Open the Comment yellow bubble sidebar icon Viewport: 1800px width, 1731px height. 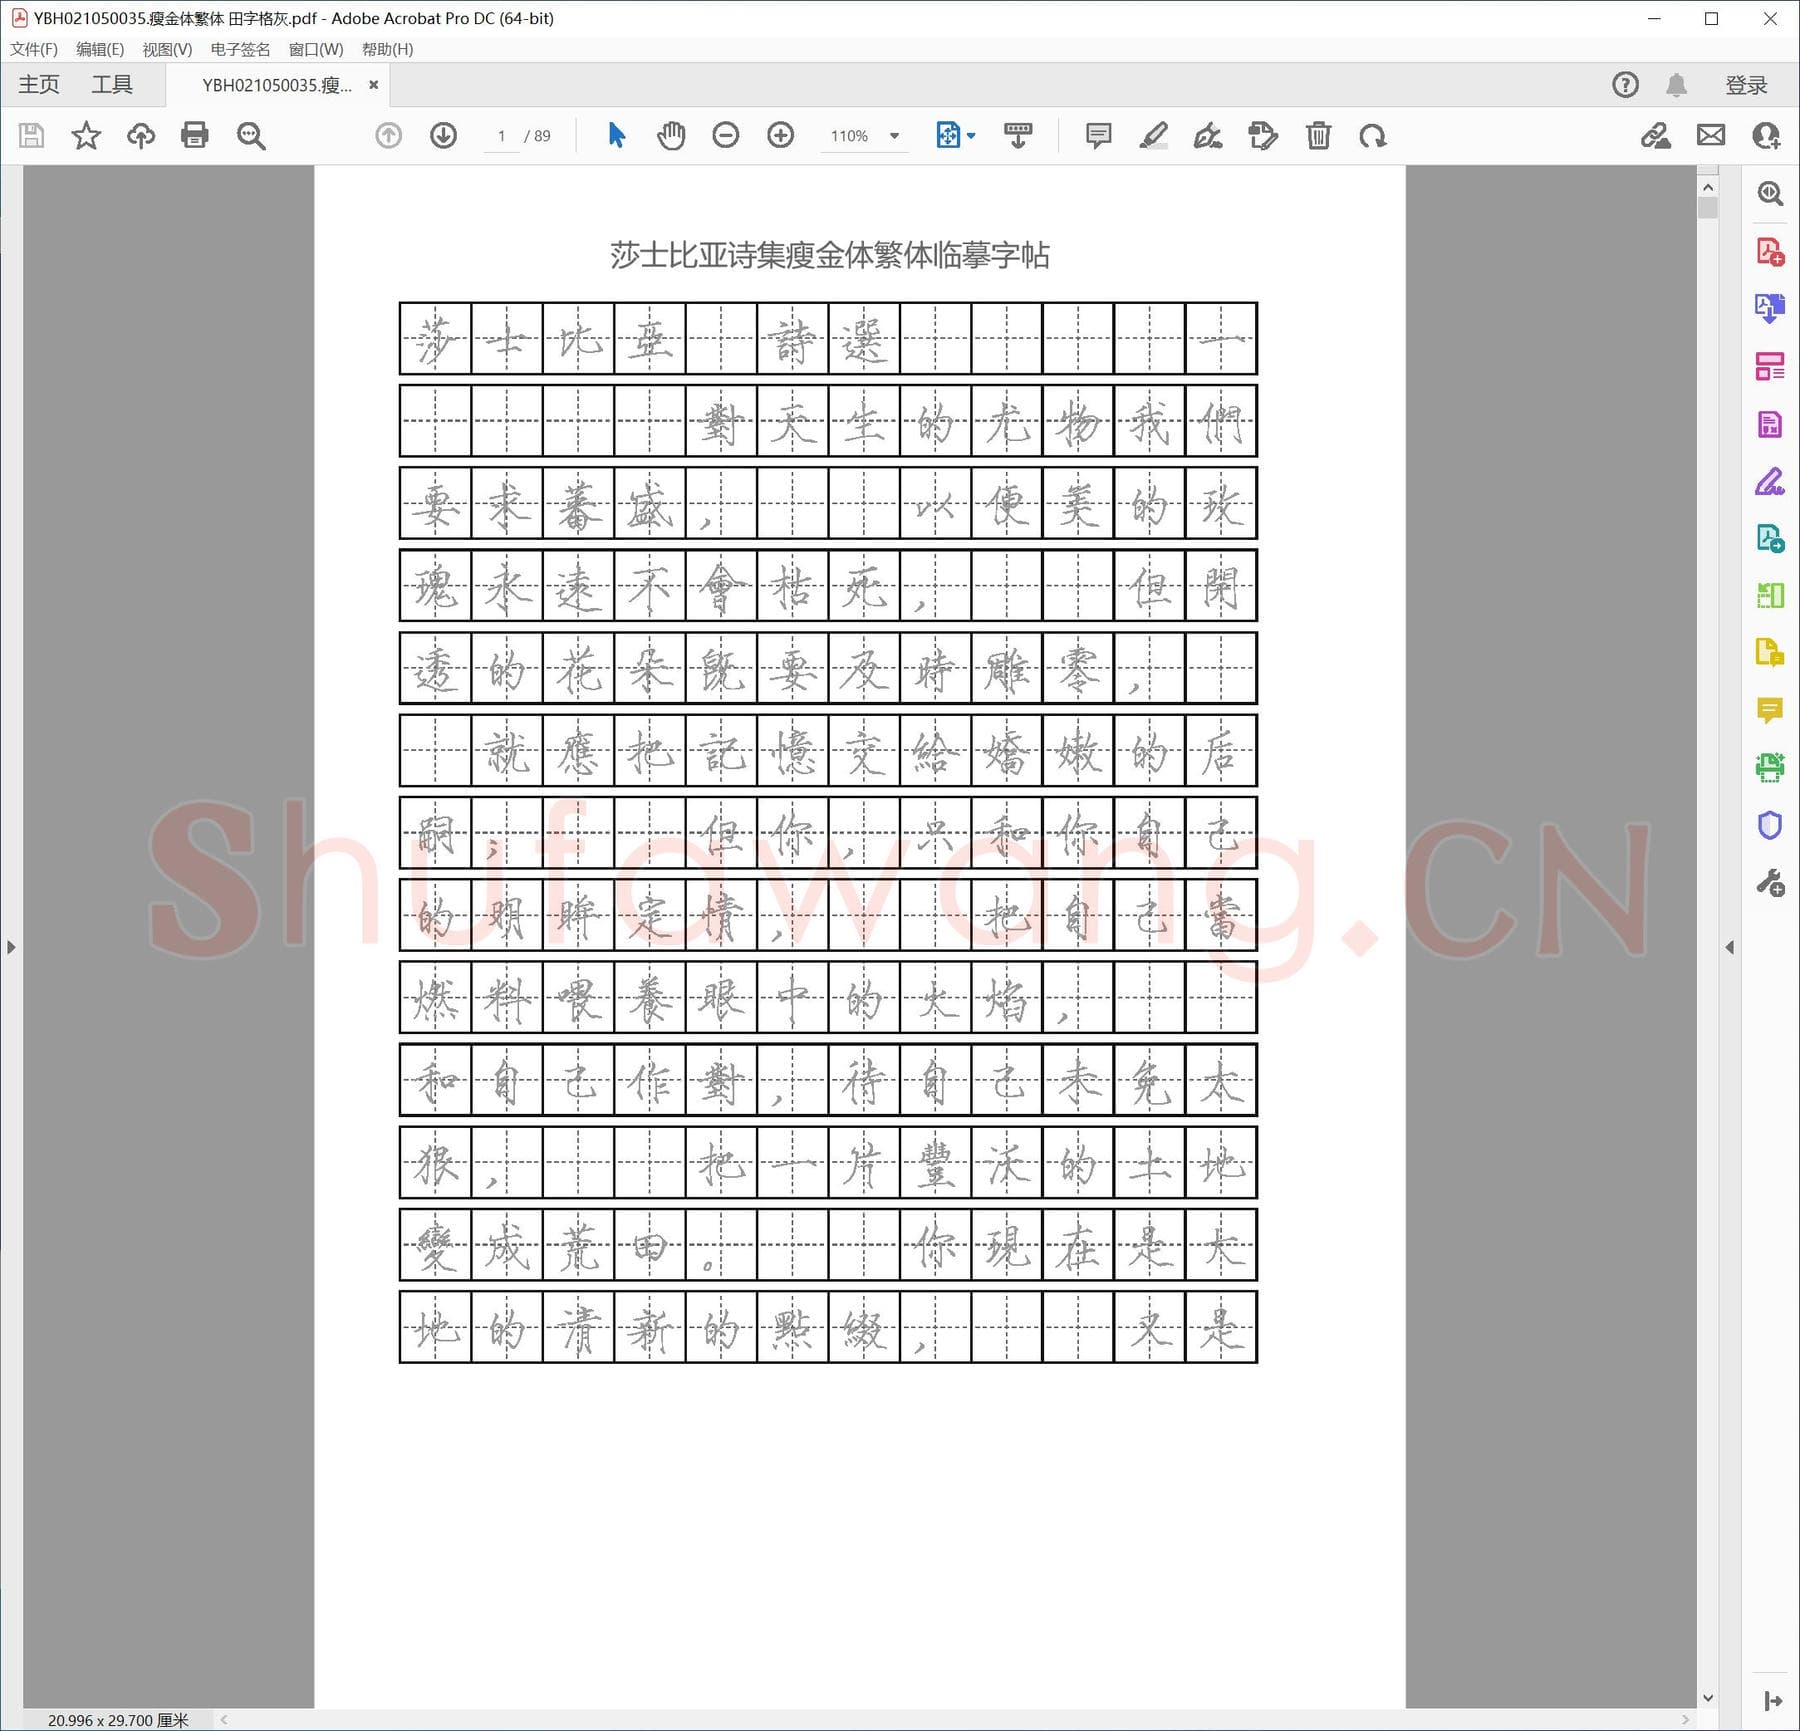click(x=1770, y=711)
